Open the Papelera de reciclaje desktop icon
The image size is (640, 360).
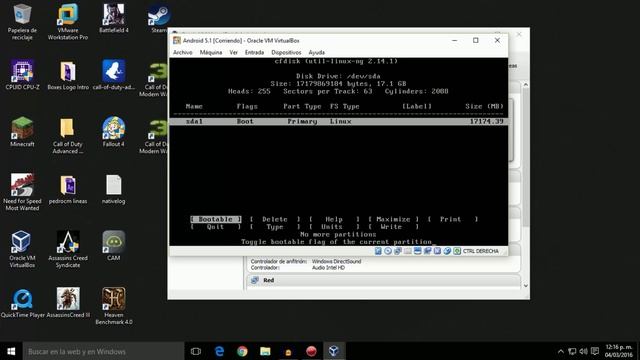(22, 21)
